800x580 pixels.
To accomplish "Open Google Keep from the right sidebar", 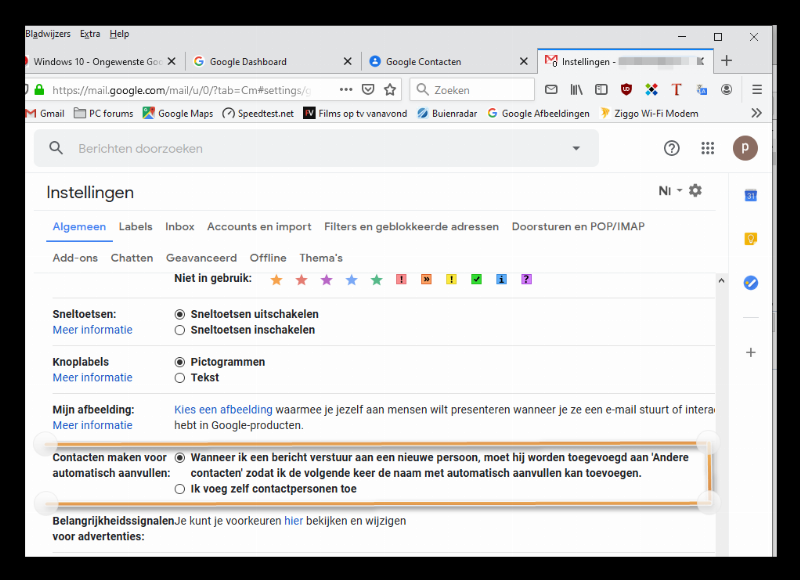I will tap(751, 239).
